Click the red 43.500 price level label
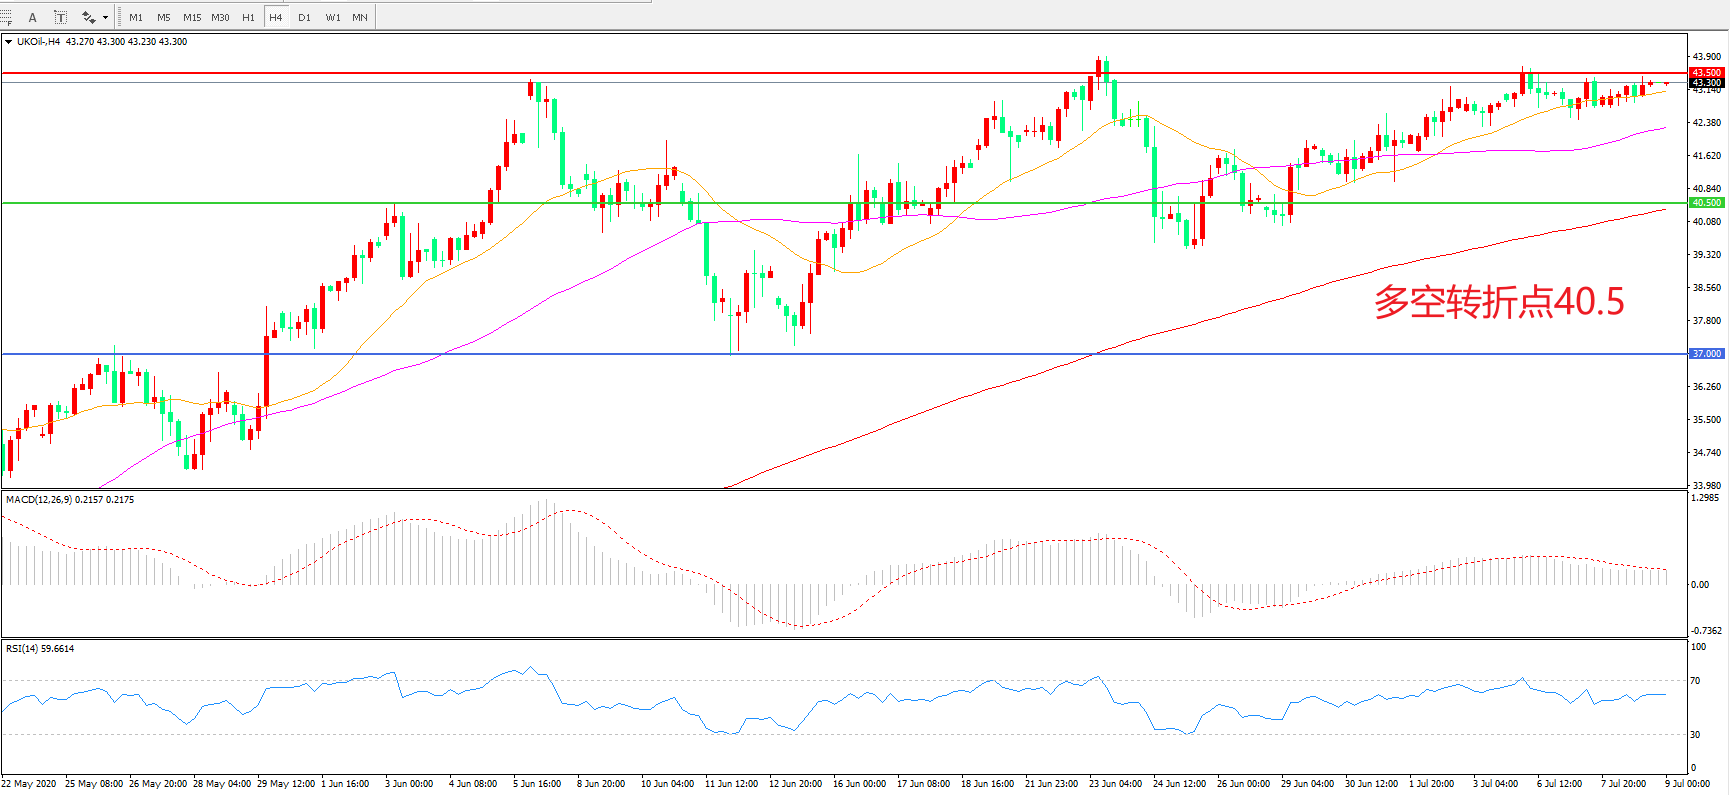This screenshot has width=1730, height=795. (x=1706, y=73)
